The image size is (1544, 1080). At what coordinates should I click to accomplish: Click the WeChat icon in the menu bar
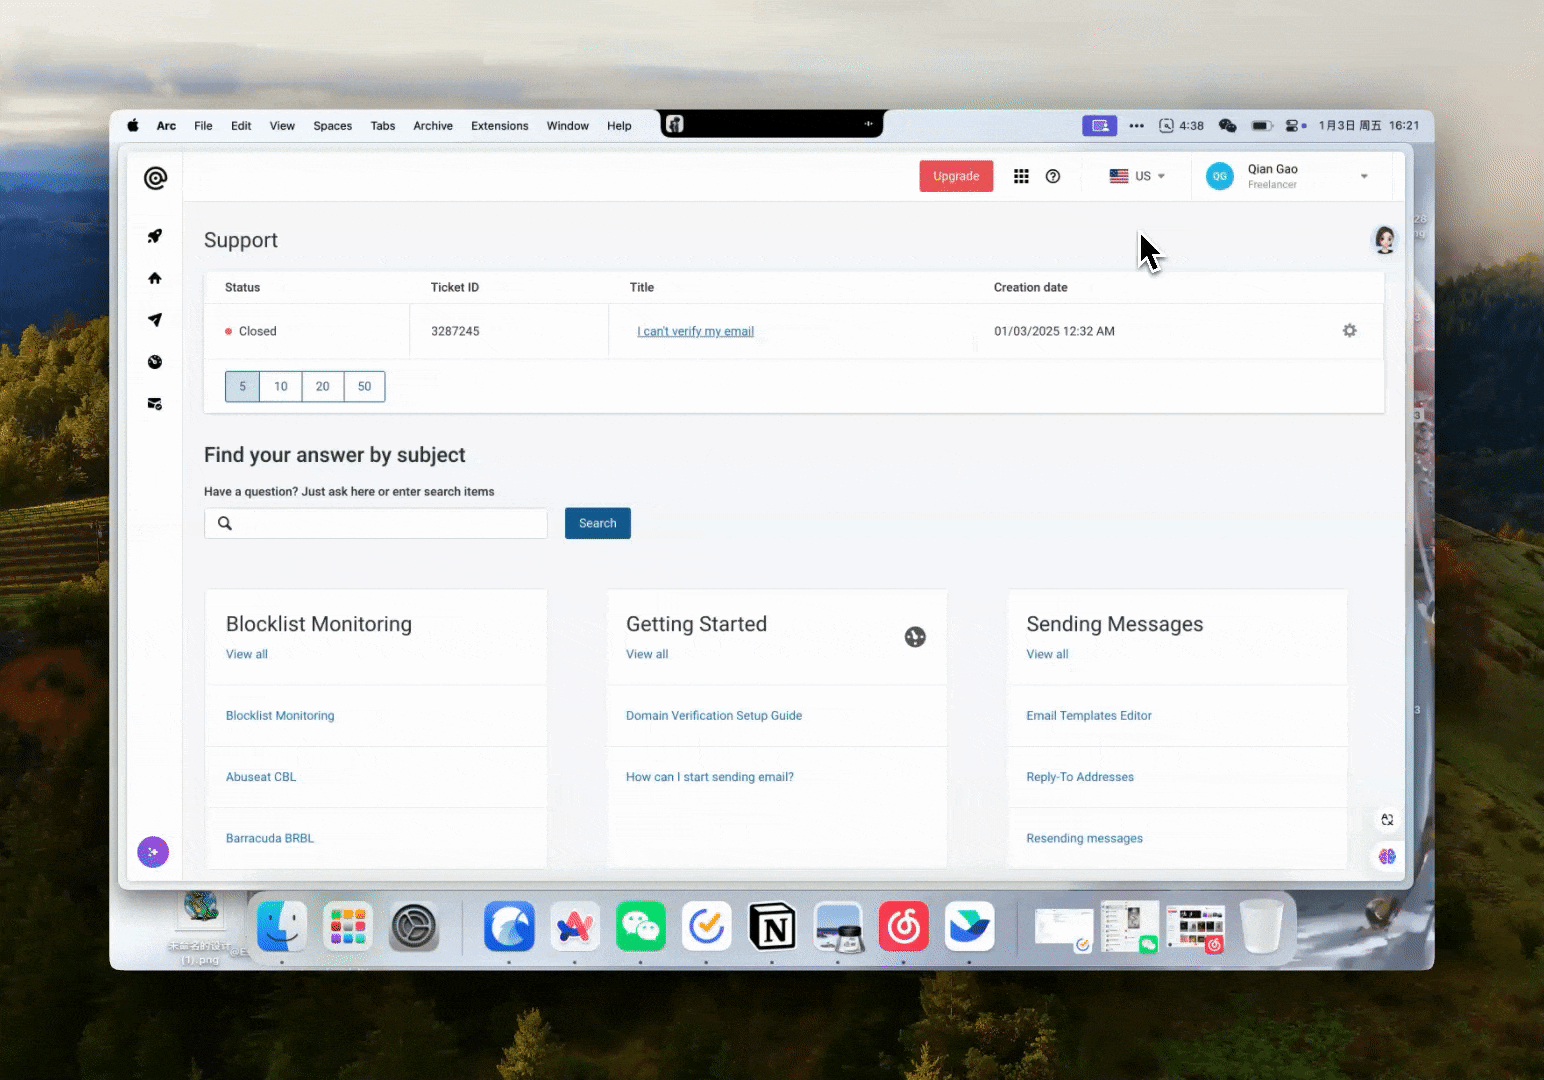[x=1228, y=126]
